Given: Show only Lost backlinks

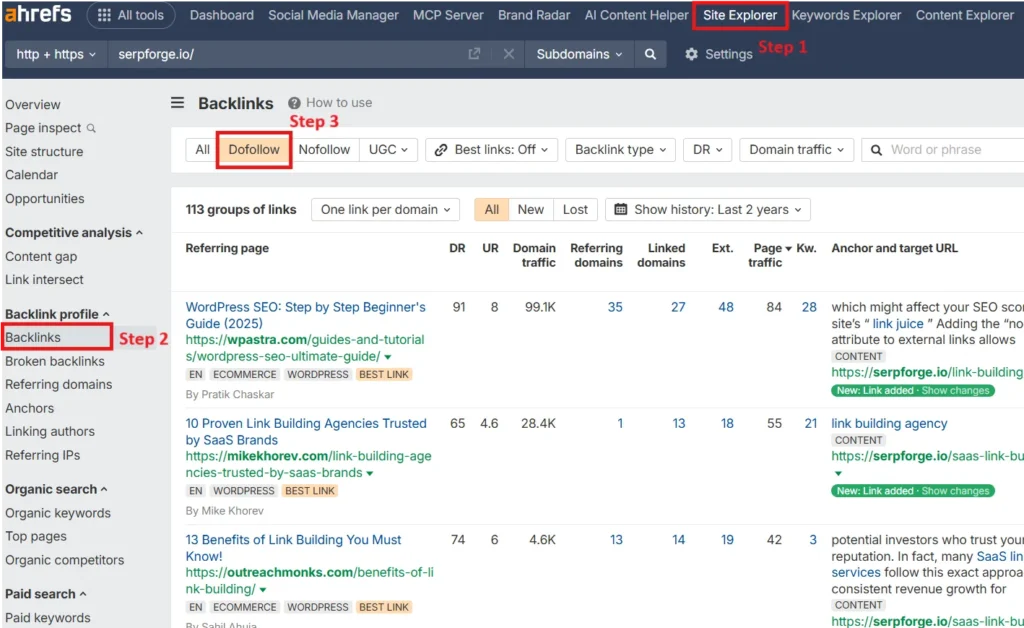Looking at the screenshot, I should 575,209.
